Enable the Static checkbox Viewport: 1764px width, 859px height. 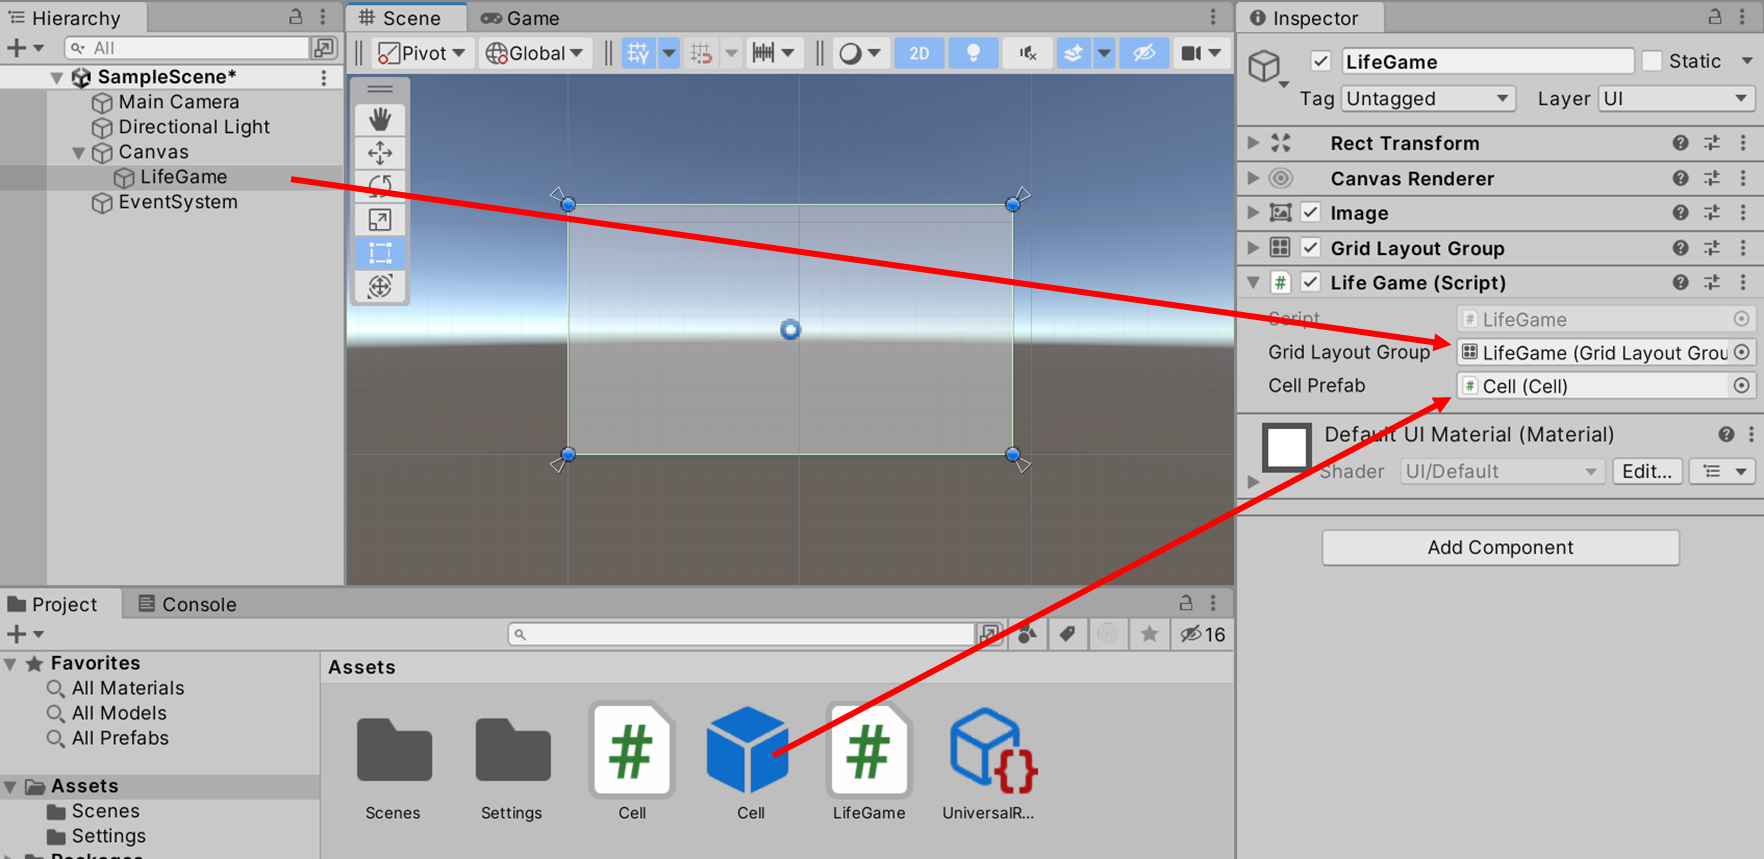(x=1652, y=61)
